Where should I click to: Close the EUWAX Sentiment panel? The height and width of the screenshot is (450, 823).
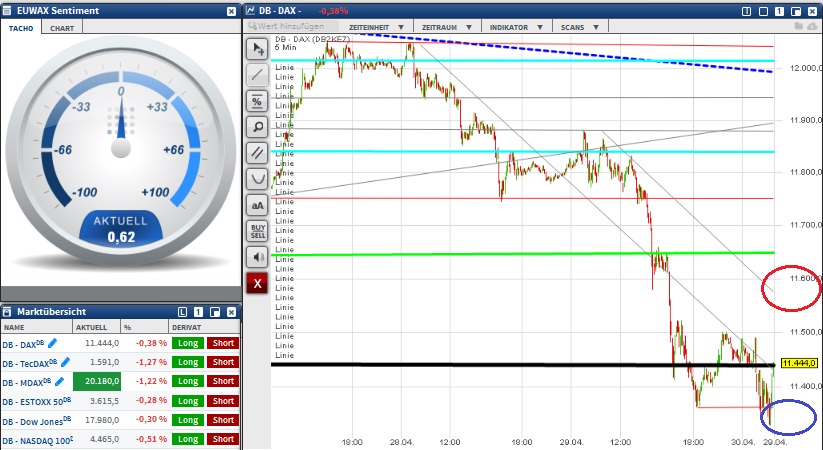(231, 12)
